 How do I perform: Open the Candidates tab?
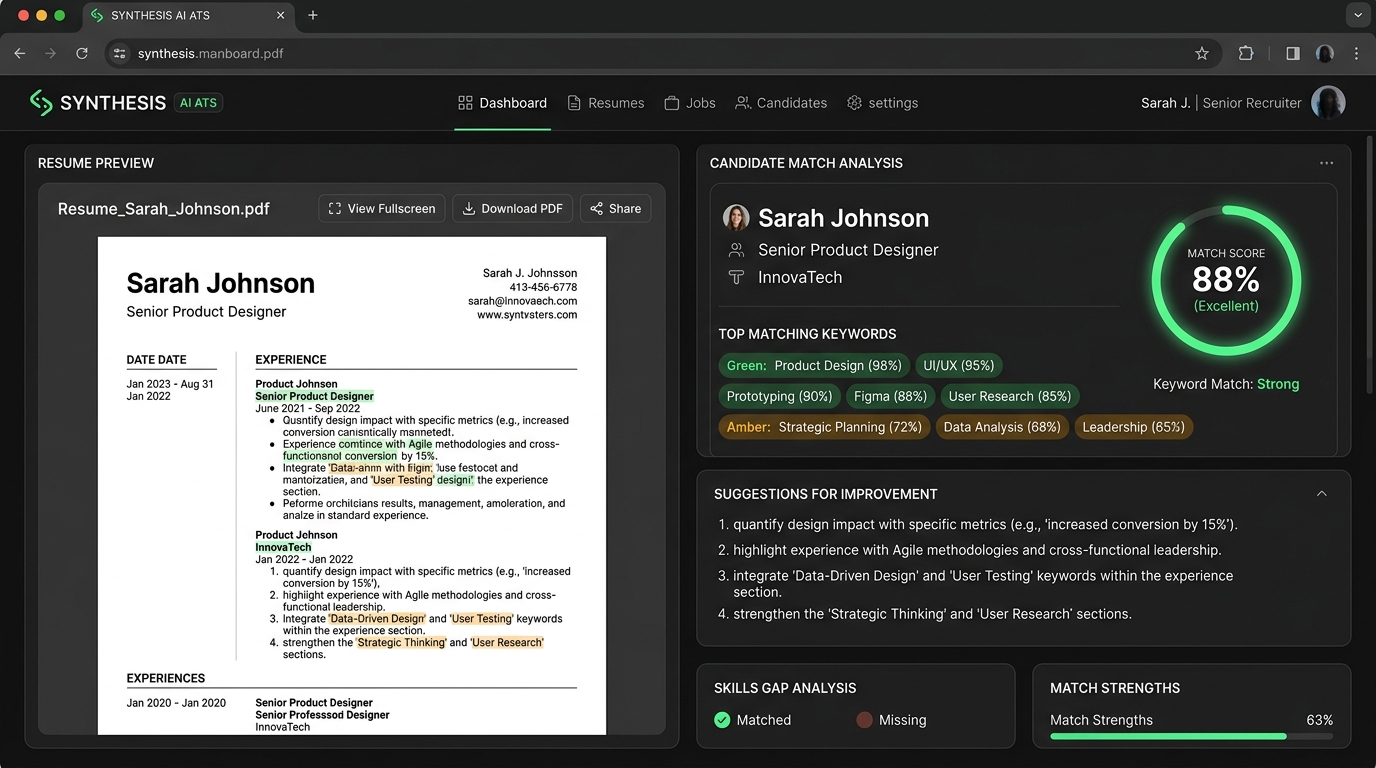pyautogui.click(x=781, y=103)
